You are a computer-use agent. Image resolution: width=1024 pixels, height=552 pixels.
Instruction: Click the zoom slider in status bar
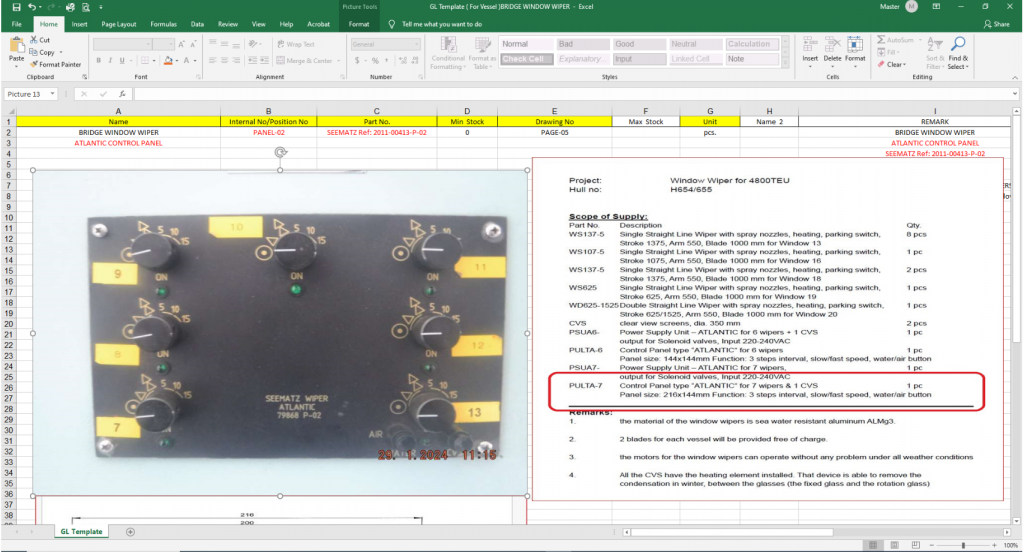coord(962,545)
